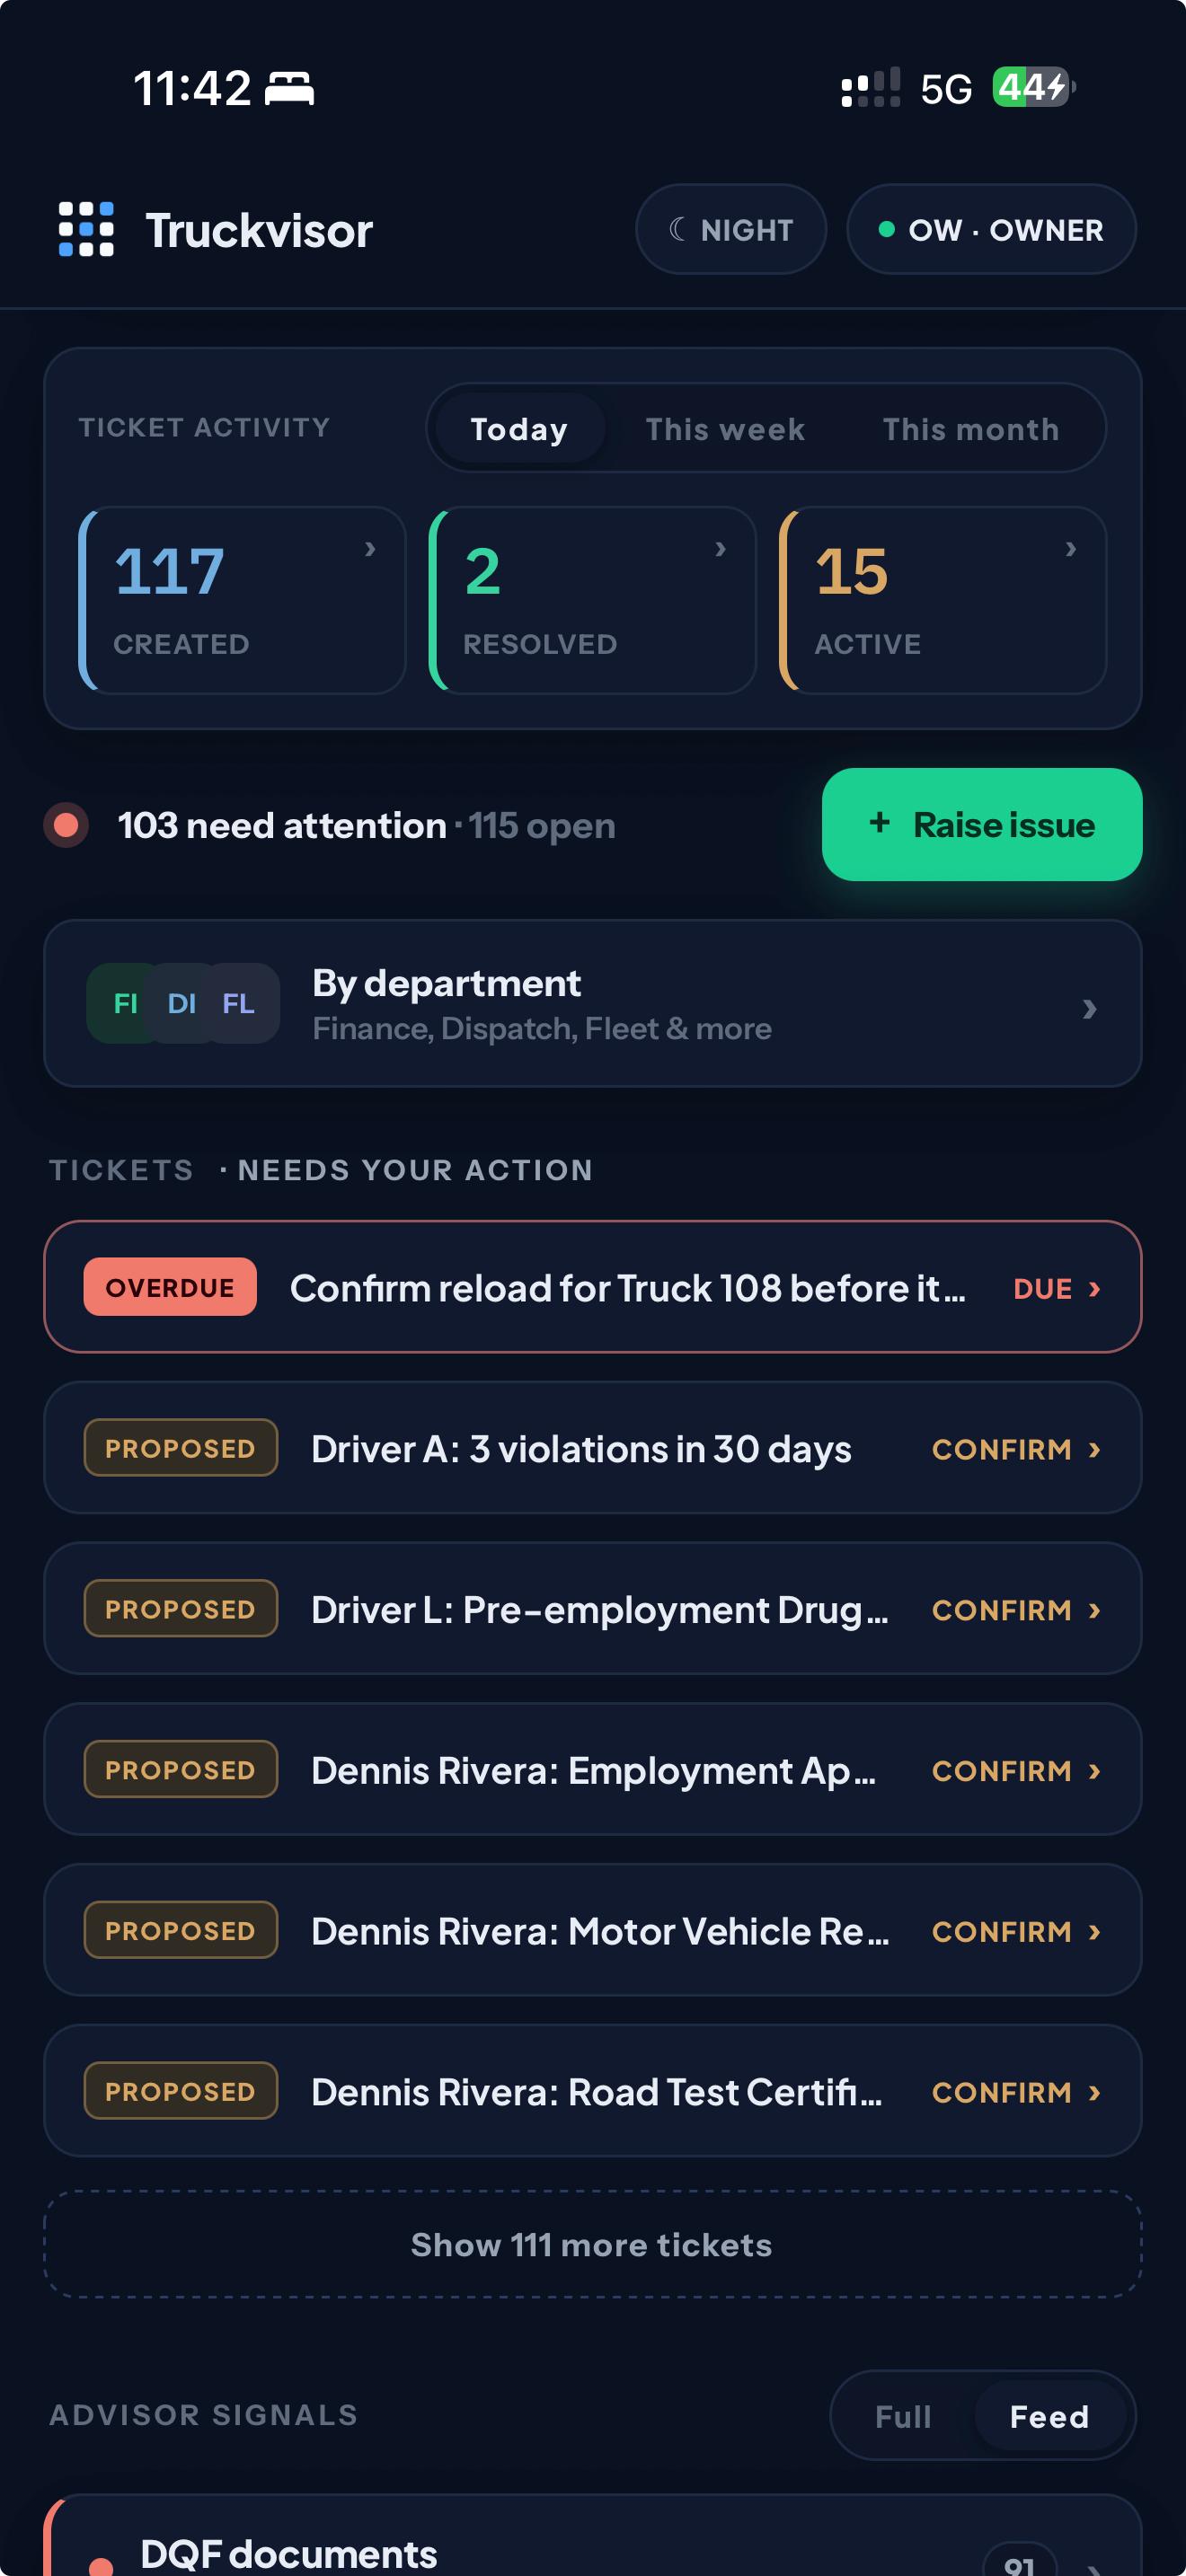
Task: Expand the 15 Active tickets card chevron
Action: (x=1071, y=548)
